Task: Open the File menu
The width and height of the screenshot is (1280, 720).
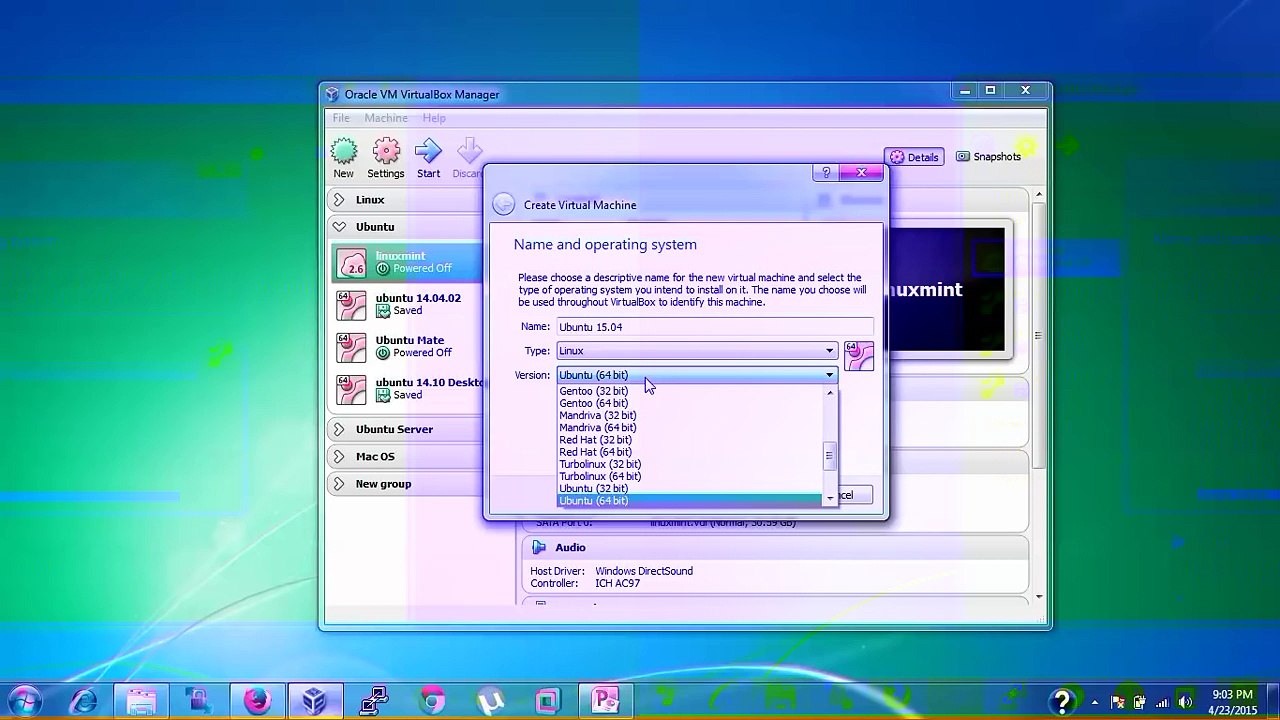Action: pyautogui.click(x=341, y=118)
